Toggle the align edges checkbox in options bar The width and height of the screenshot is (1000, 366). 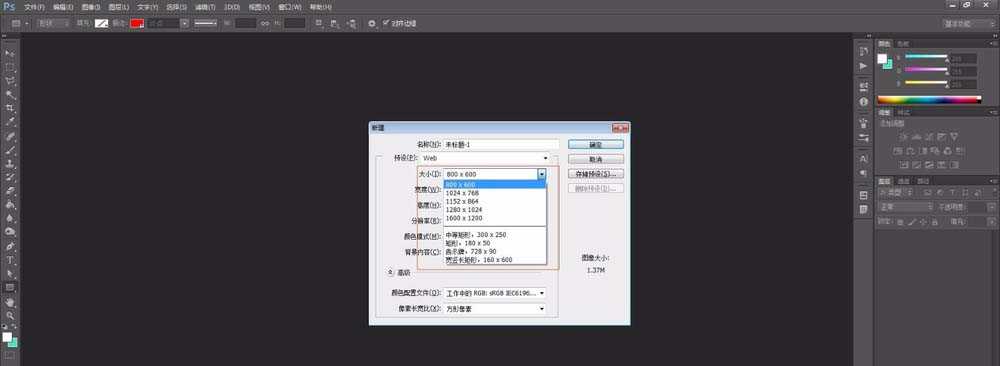pos(386,23)
